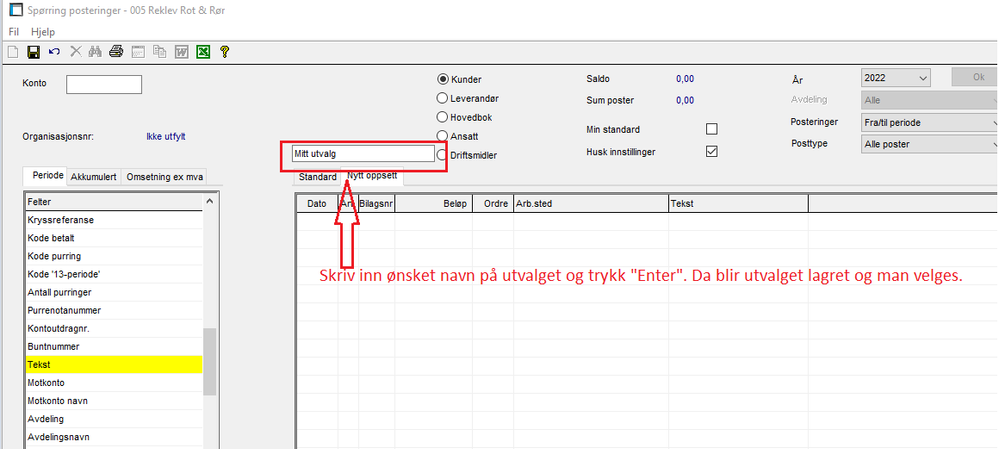Open help with yellow question mark
Image resolution: width=999 pixels, height=449 pixels.
[x=224, y=52]
